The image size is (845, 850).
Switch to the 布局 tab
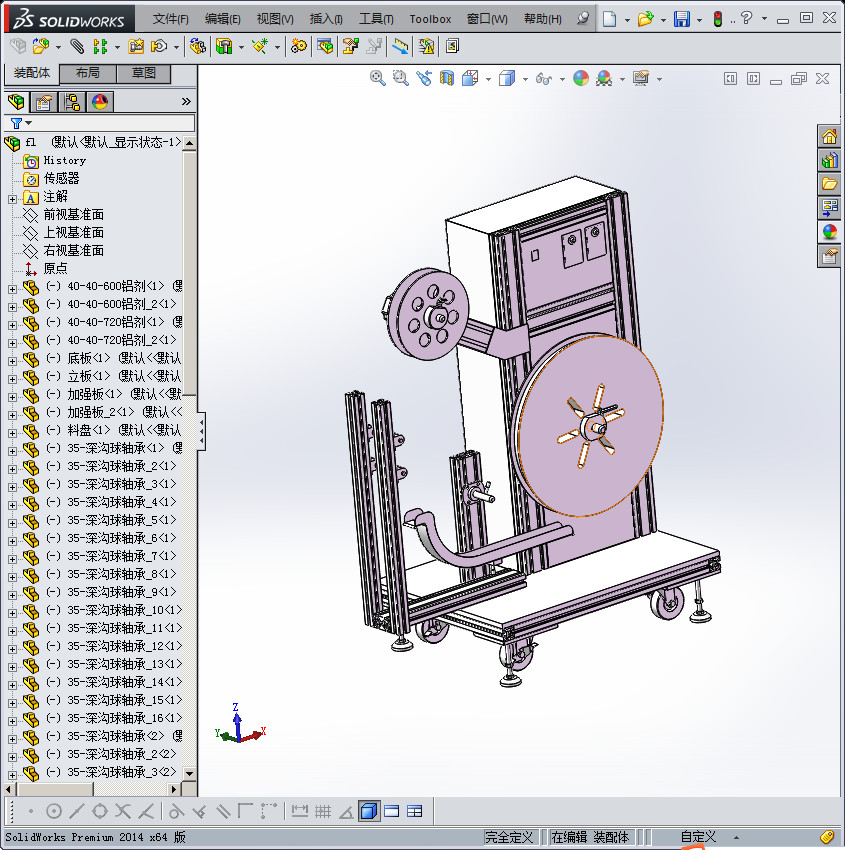click(x=87, y=73)
